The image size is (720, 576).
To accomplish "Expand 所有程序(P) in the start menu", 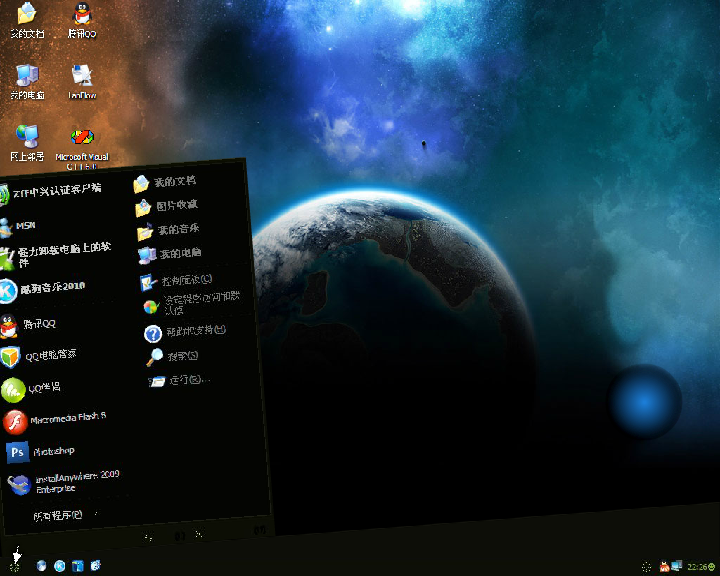I will coord(59,515).
